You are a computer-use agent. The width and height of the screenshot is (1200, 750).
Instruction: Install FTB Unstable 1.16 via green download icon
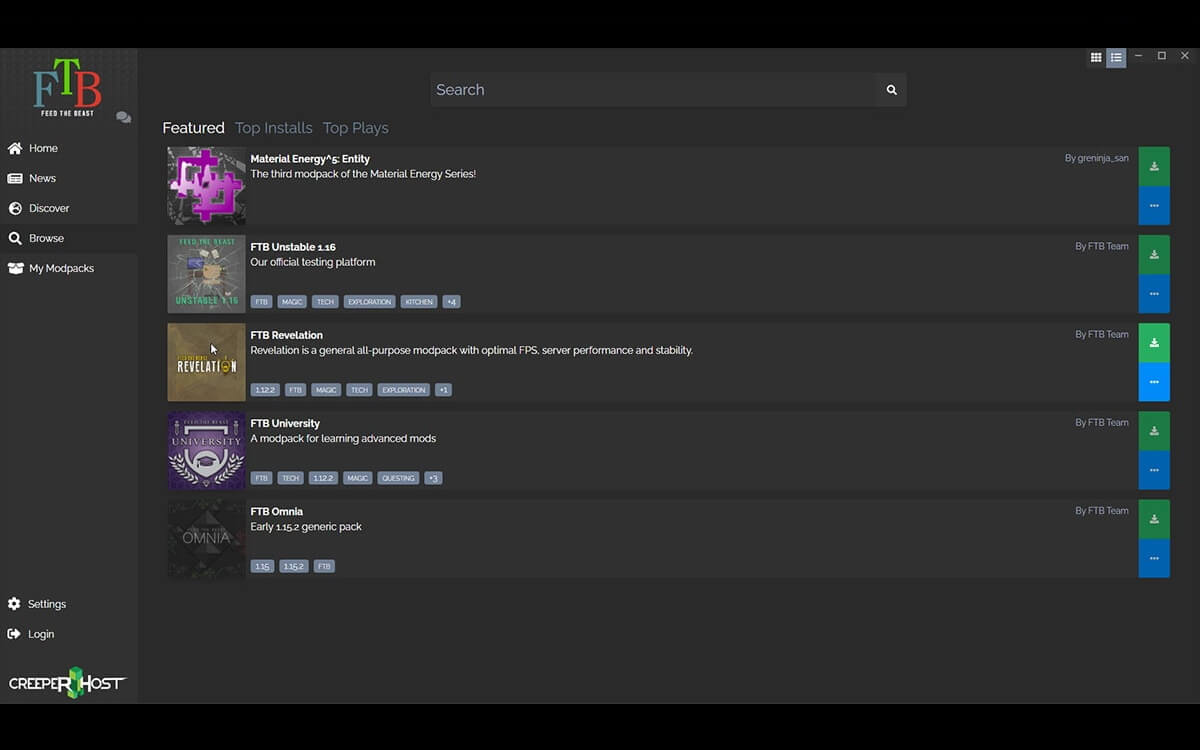[x=1154, y=254]
